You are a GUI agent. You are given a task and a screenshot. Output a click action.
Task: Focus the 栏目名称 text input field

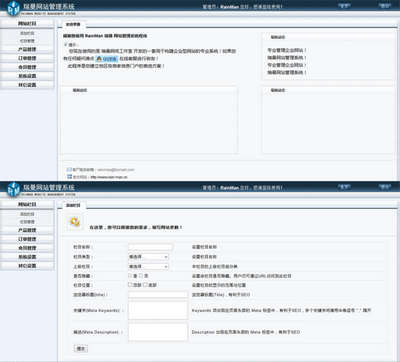click(x=150, y=247)
